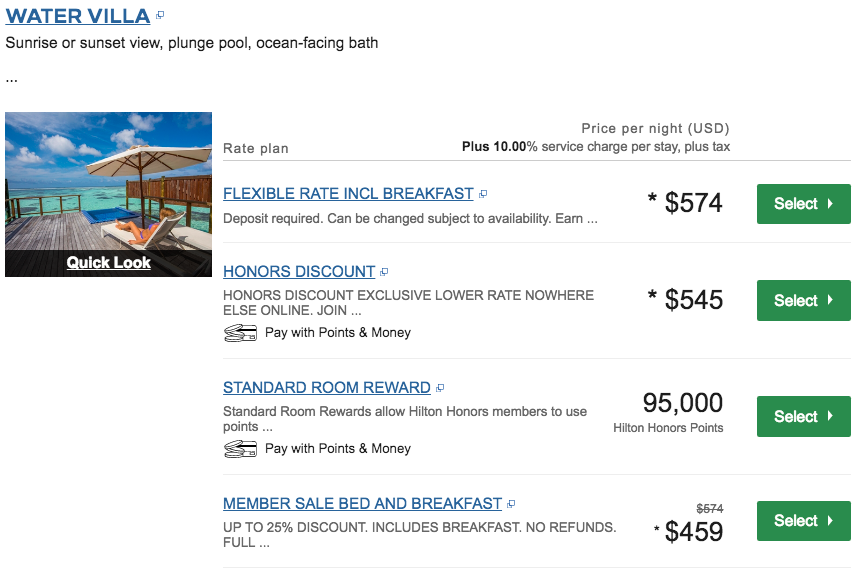Image resolution: width=860 pixels, height=575 pixels.
Task: Expand the room description ellipsis
Action: pos(12,77)
